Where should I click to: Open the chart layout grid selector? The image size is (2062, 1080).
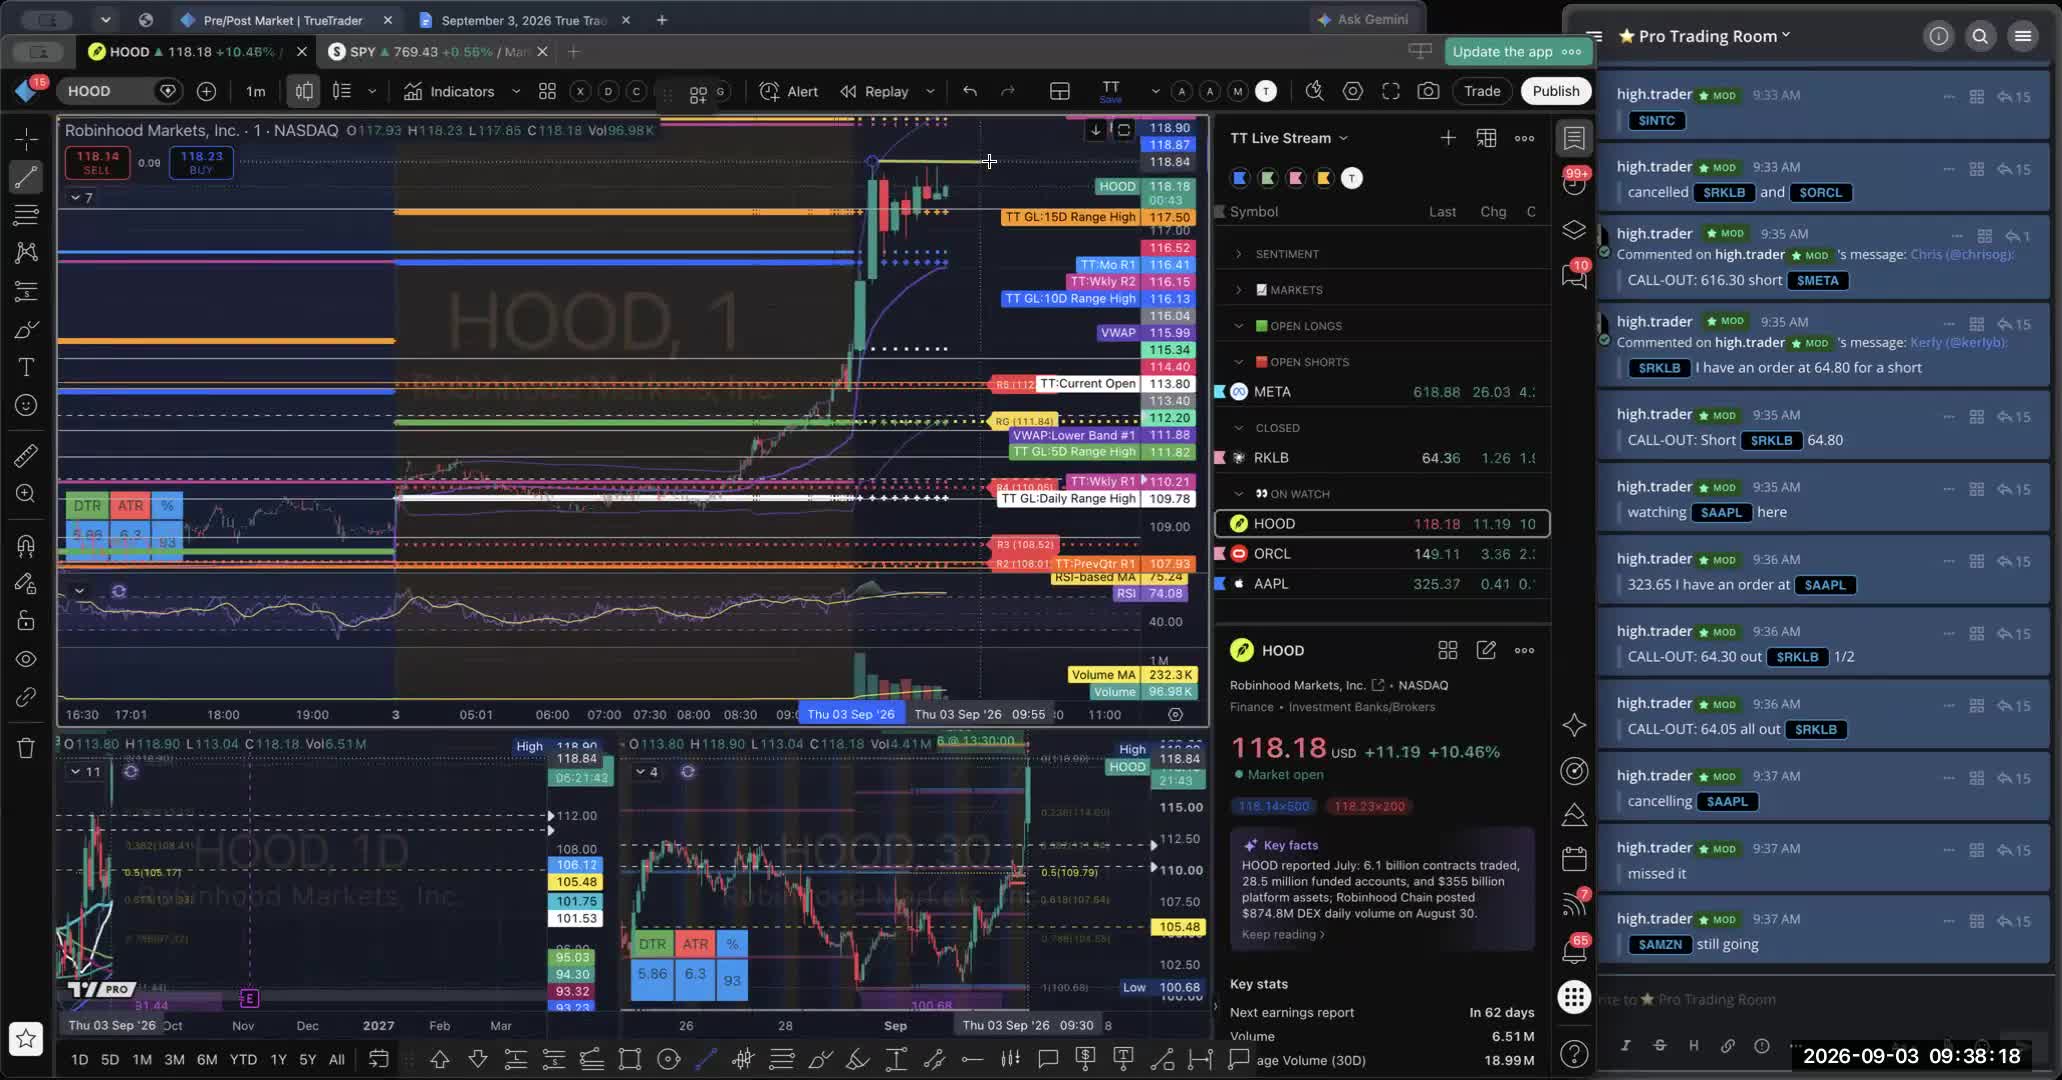(1060, 91)
